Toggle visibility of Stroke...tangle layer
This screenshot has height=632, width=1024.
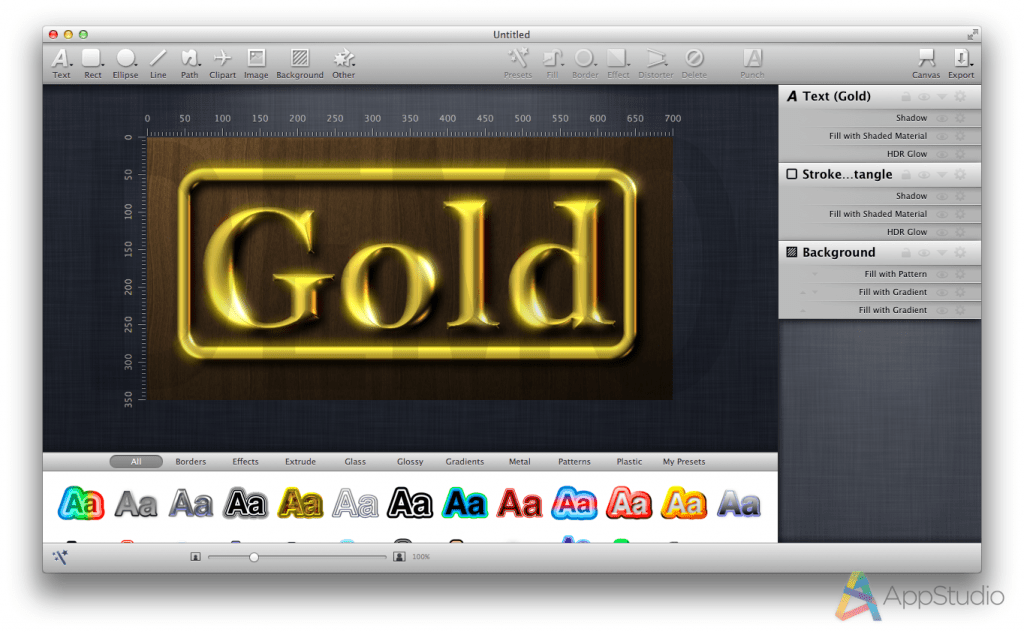[924, 175]
